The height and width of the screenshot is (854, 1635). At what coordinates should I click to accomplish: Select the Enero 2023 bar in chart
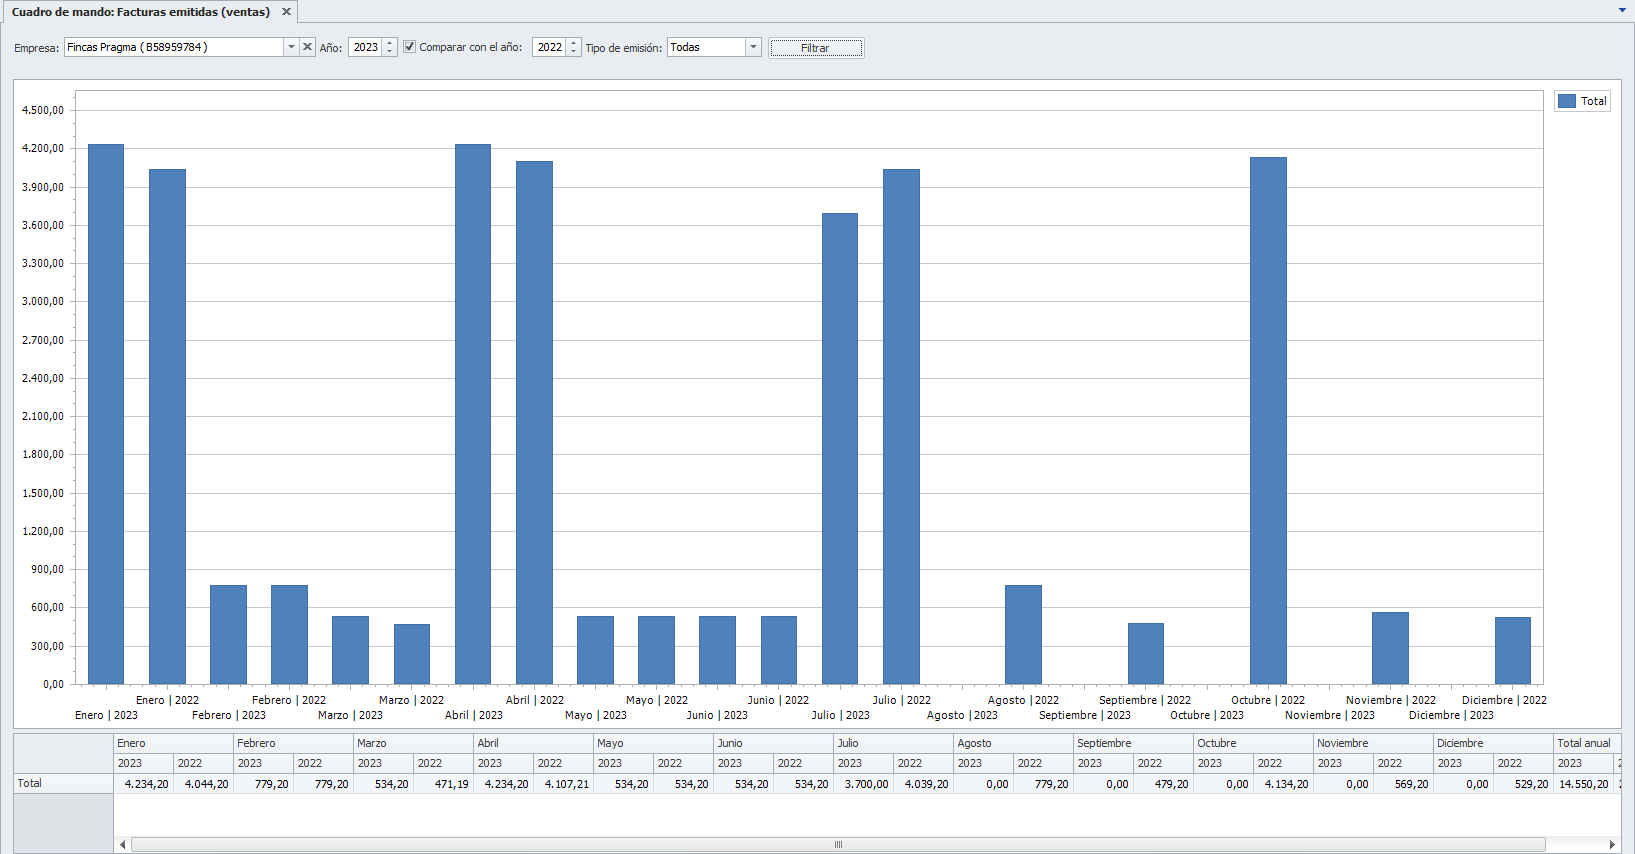(x=106, y=414)
